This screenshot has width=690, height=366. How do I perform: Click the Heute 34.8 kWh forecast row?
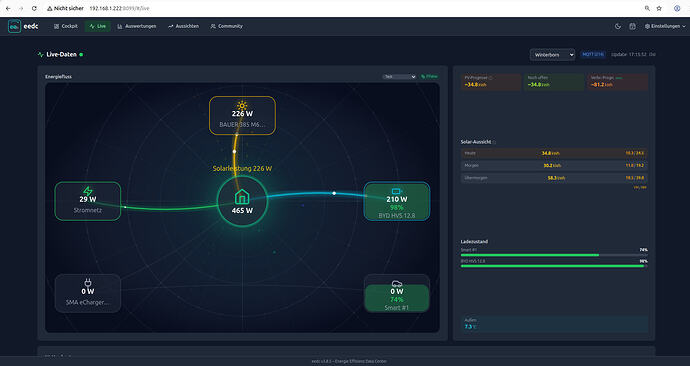[554, 153]
